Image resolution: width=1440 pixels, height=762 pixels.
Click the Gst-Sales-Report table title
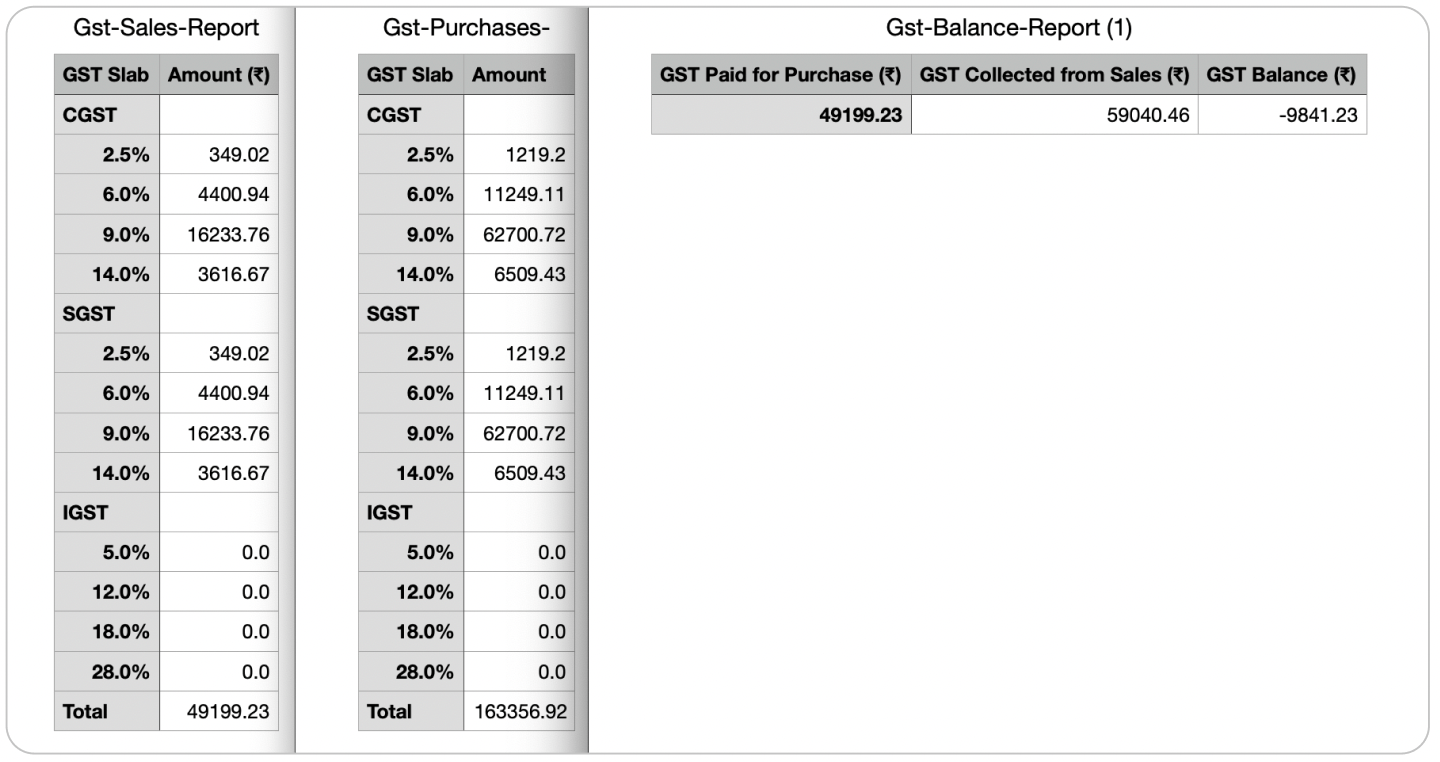click(166, 29)
